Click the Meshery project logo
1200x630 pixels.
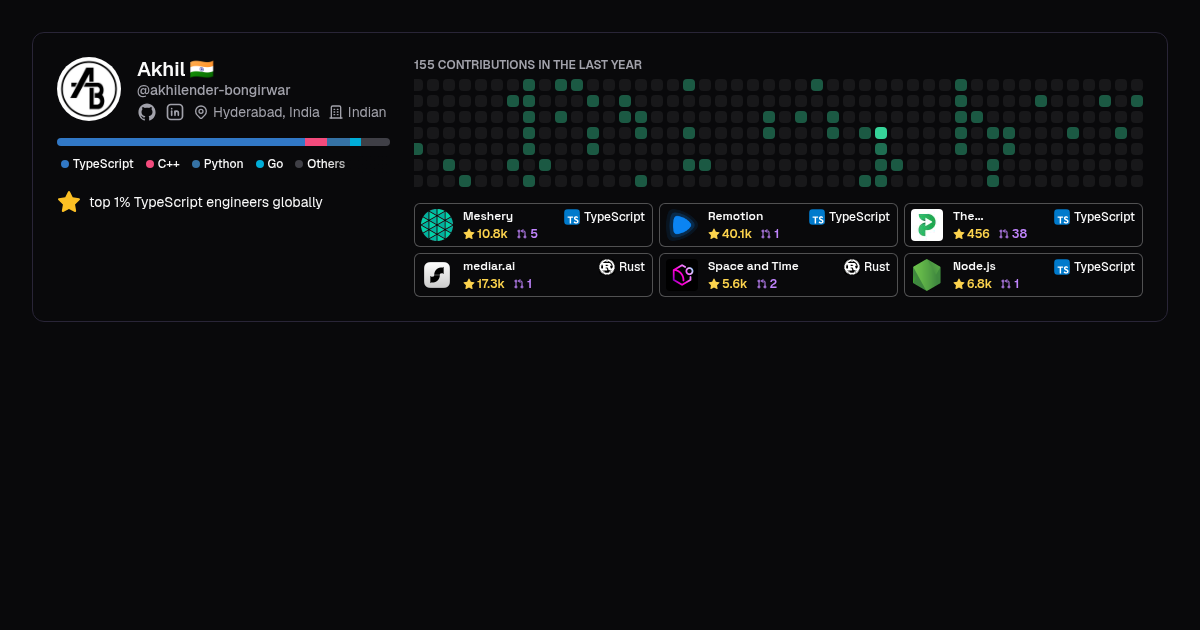tap(437, 225)
